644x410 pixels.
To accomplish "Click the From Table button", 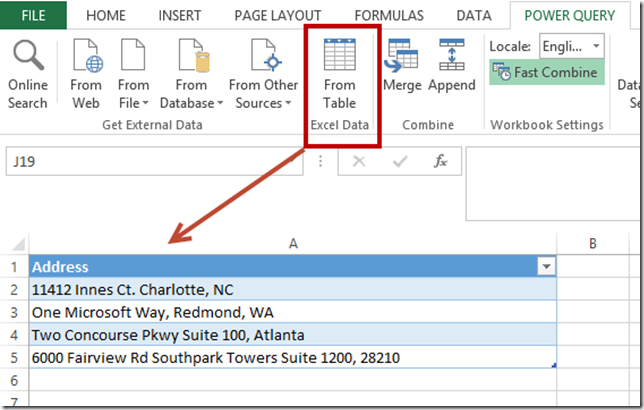I will (340, 74).
